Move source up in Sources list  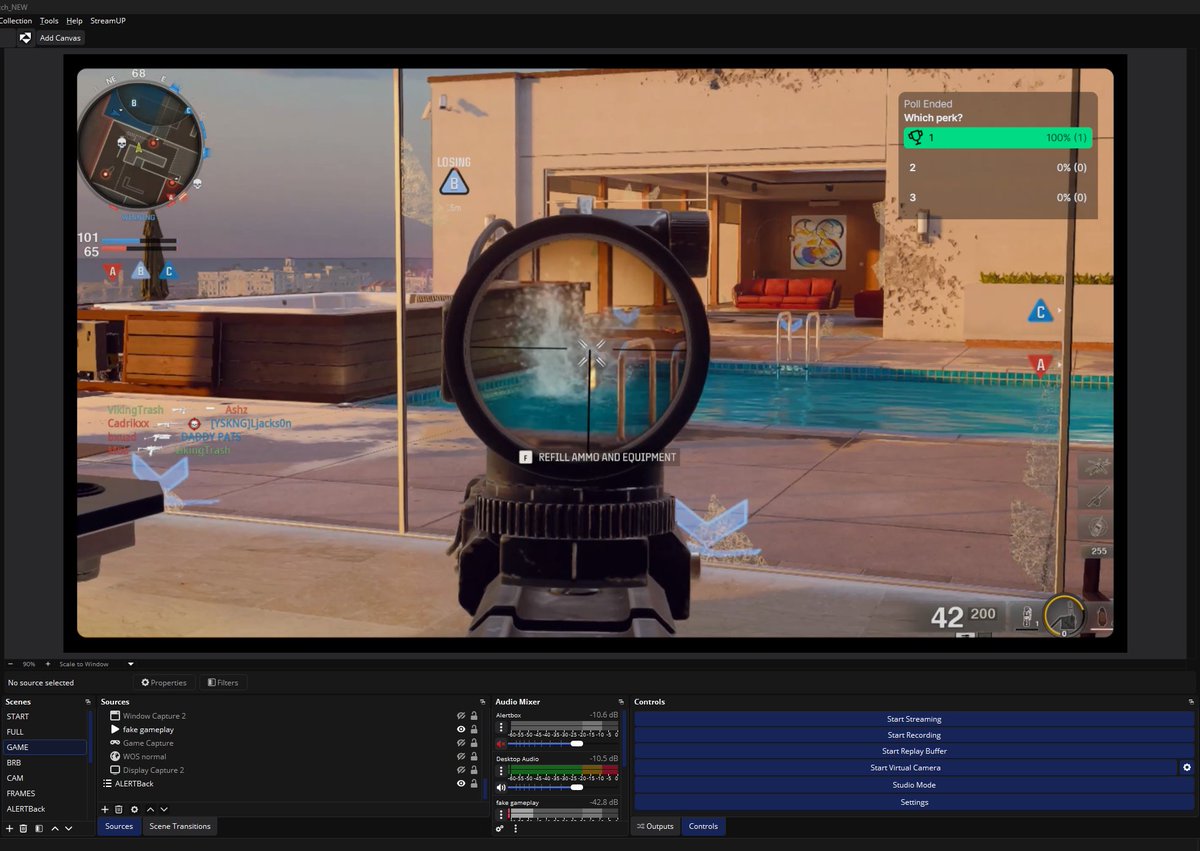click(150, 809)
